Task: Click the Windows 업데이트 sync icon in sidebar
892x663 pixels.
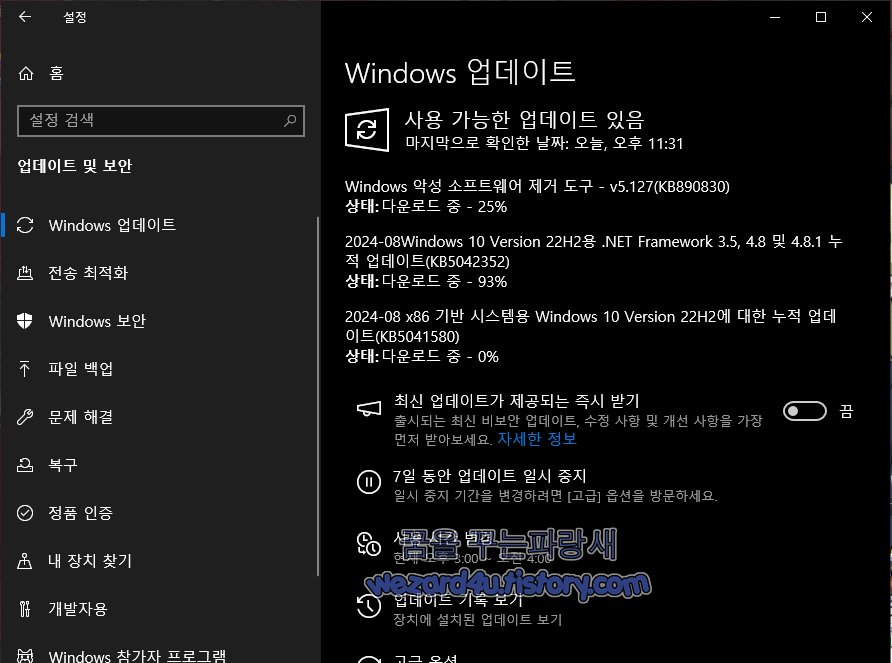Action: coord(25,225)
